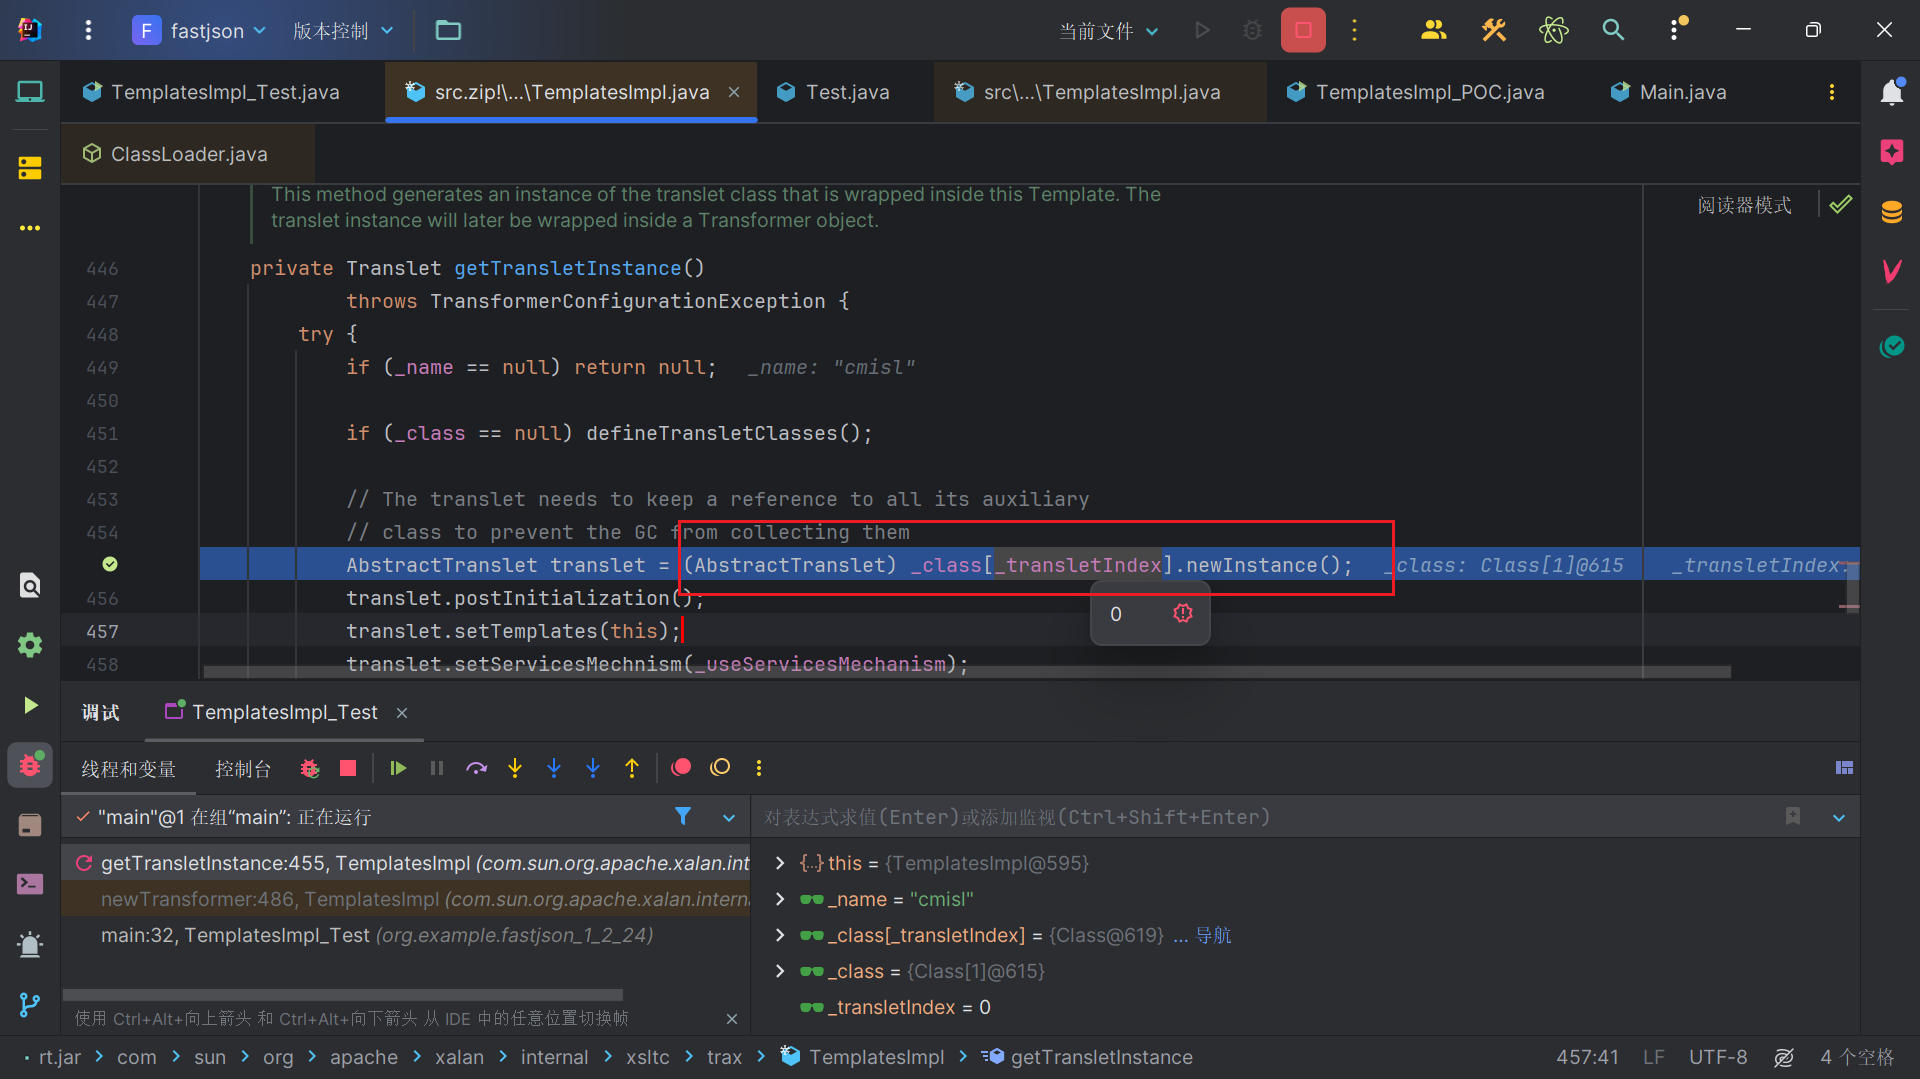Click UTF-8 encoding in status bar

1718,1057
